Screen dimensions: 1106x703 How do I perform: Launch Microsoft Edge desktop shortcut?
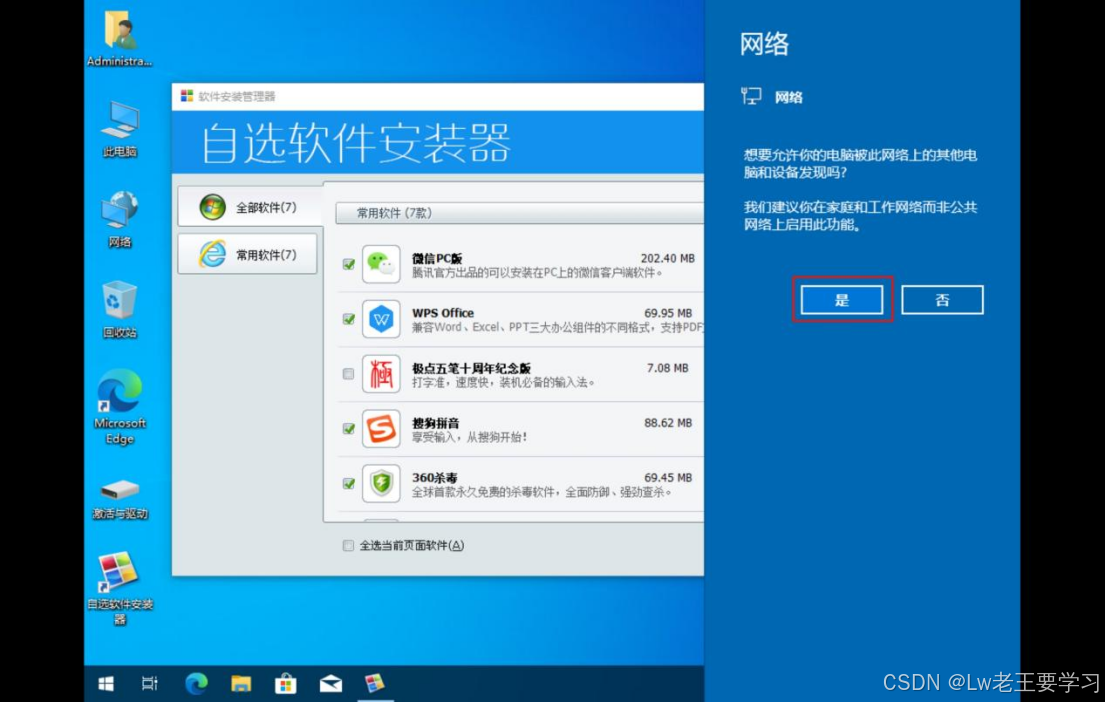click(x=119, y=407)
